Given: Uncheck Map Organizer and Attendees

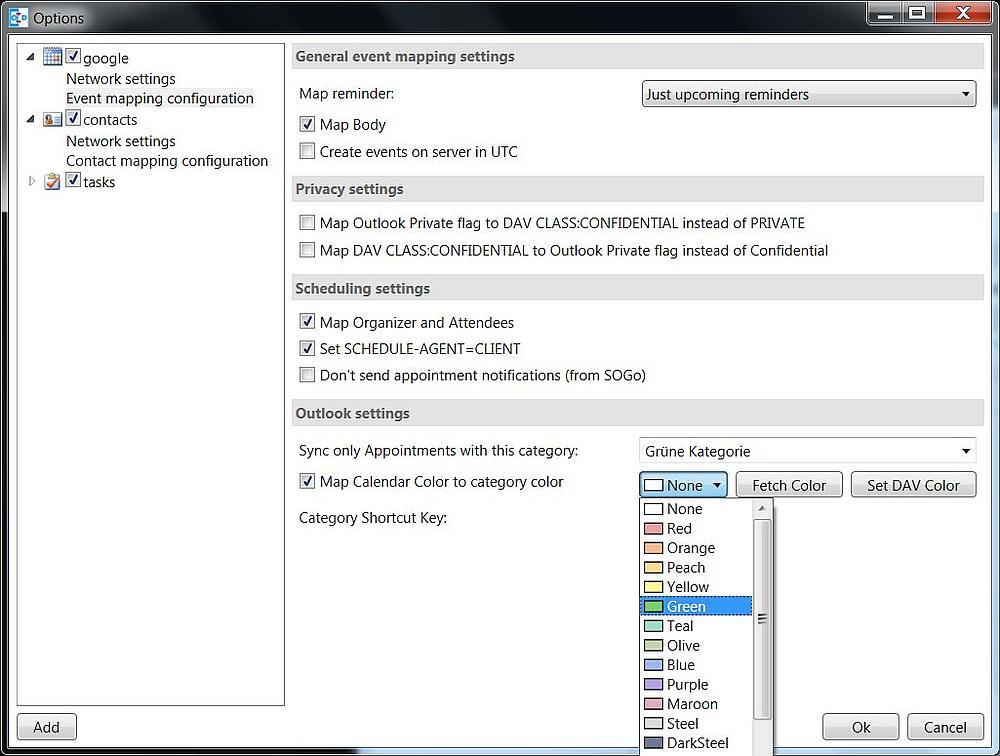Looking at the screenshot, I should 307,322.
